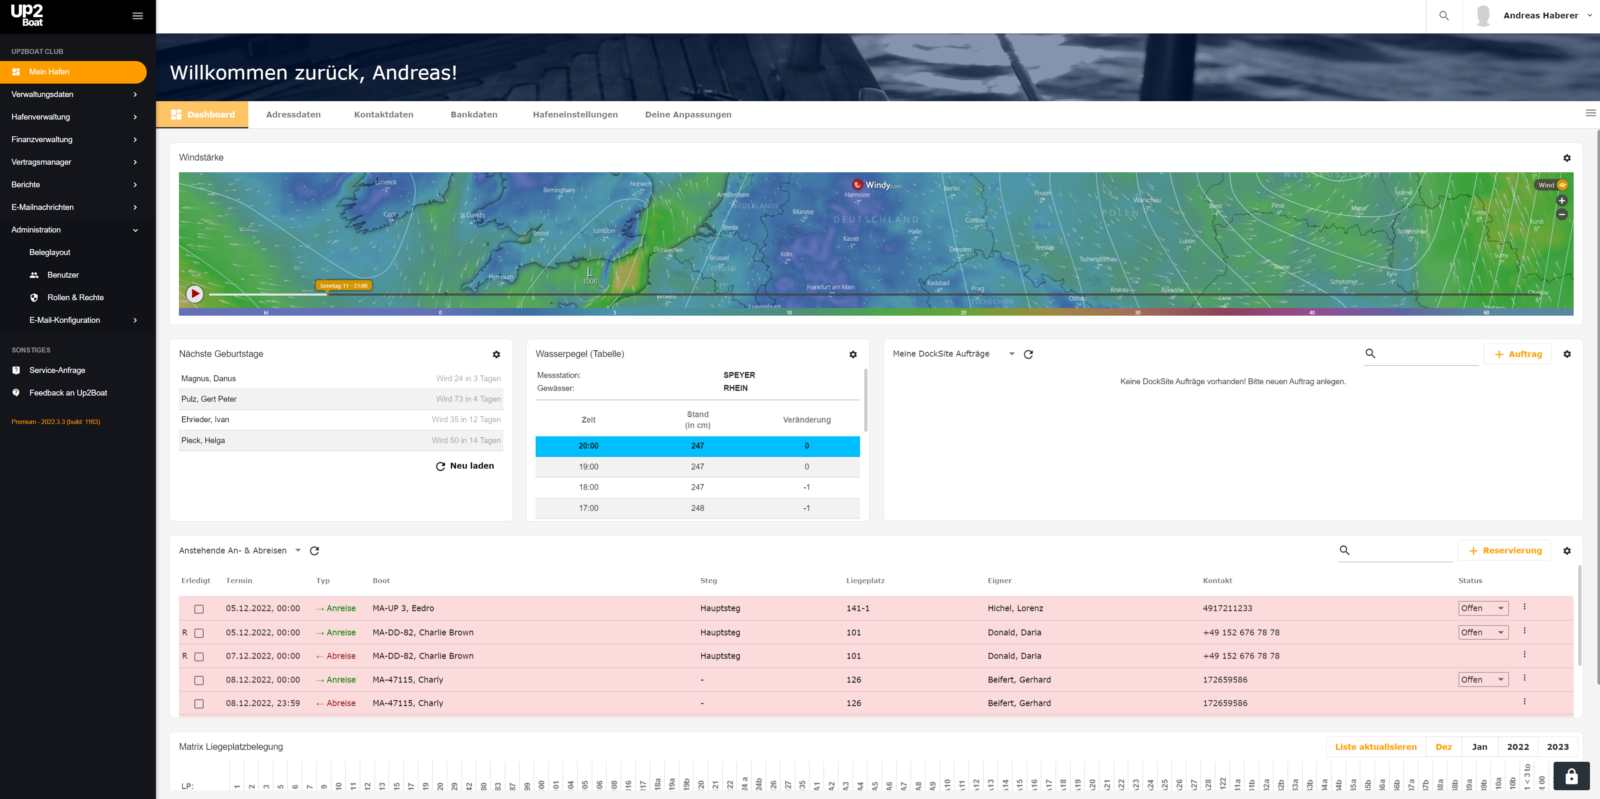Click the Wasserpegel table scrollbar
Image resolution: width=1600 pixels, height=799 pixels.
pyautogui.click(x=866, y=400)
